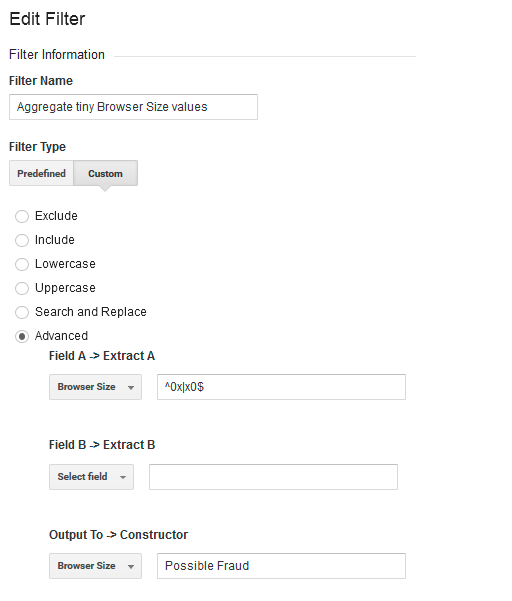Click arrow on Field A dropdown
Viewport: 512px width, 601px height.
point(131,388)
